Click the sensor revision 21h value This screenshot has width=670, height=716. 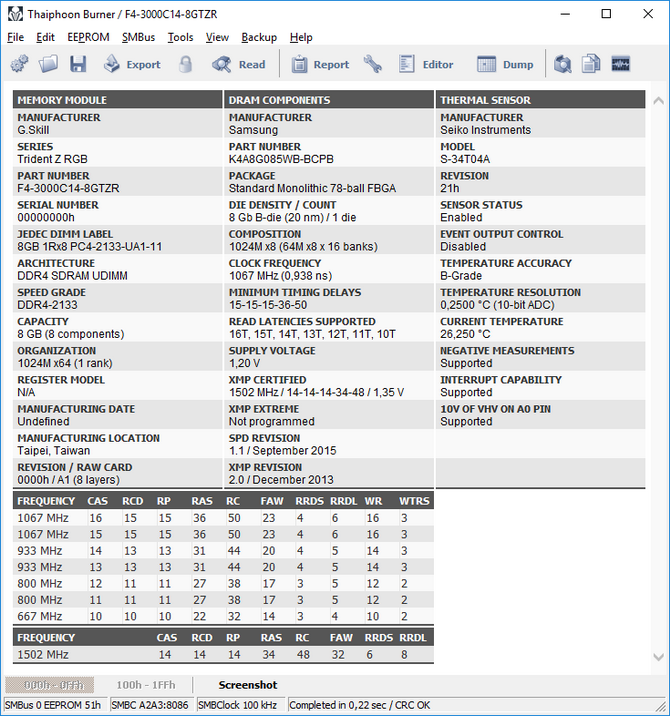450,188
